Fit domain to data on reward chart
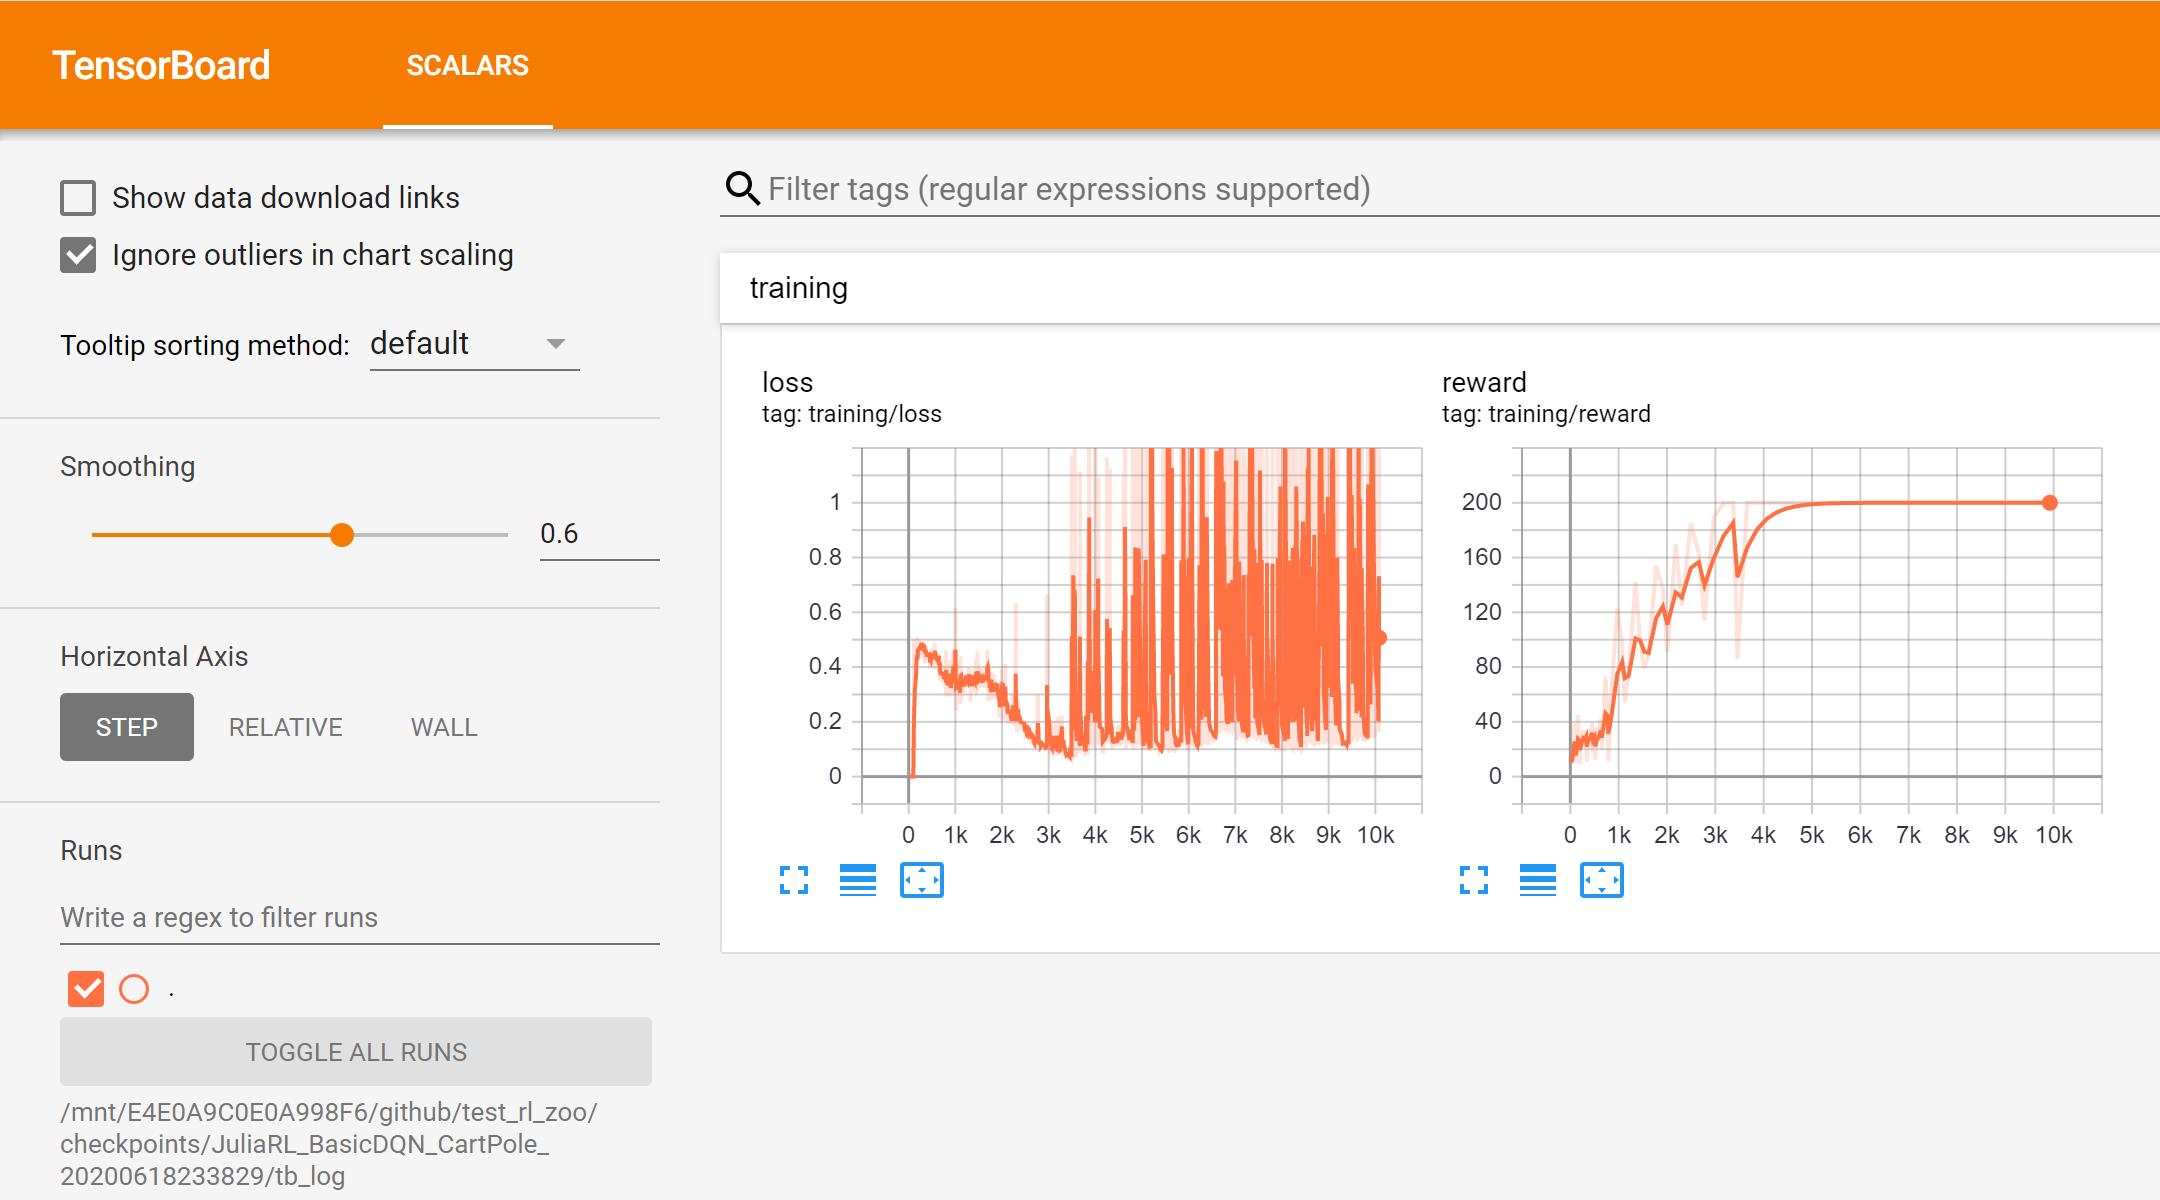Screen dimensions: 2160x1200 coord(1602,880)
